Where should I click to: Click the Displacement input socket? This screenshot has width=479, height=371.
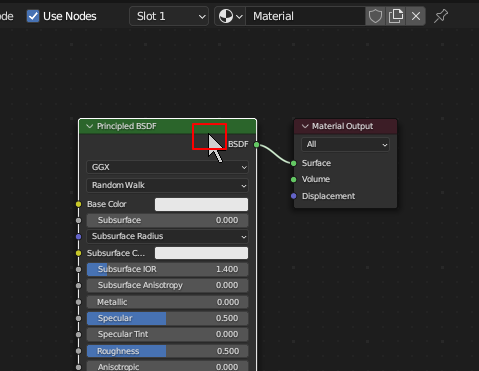pyautogui.click(x=294, y=196)
